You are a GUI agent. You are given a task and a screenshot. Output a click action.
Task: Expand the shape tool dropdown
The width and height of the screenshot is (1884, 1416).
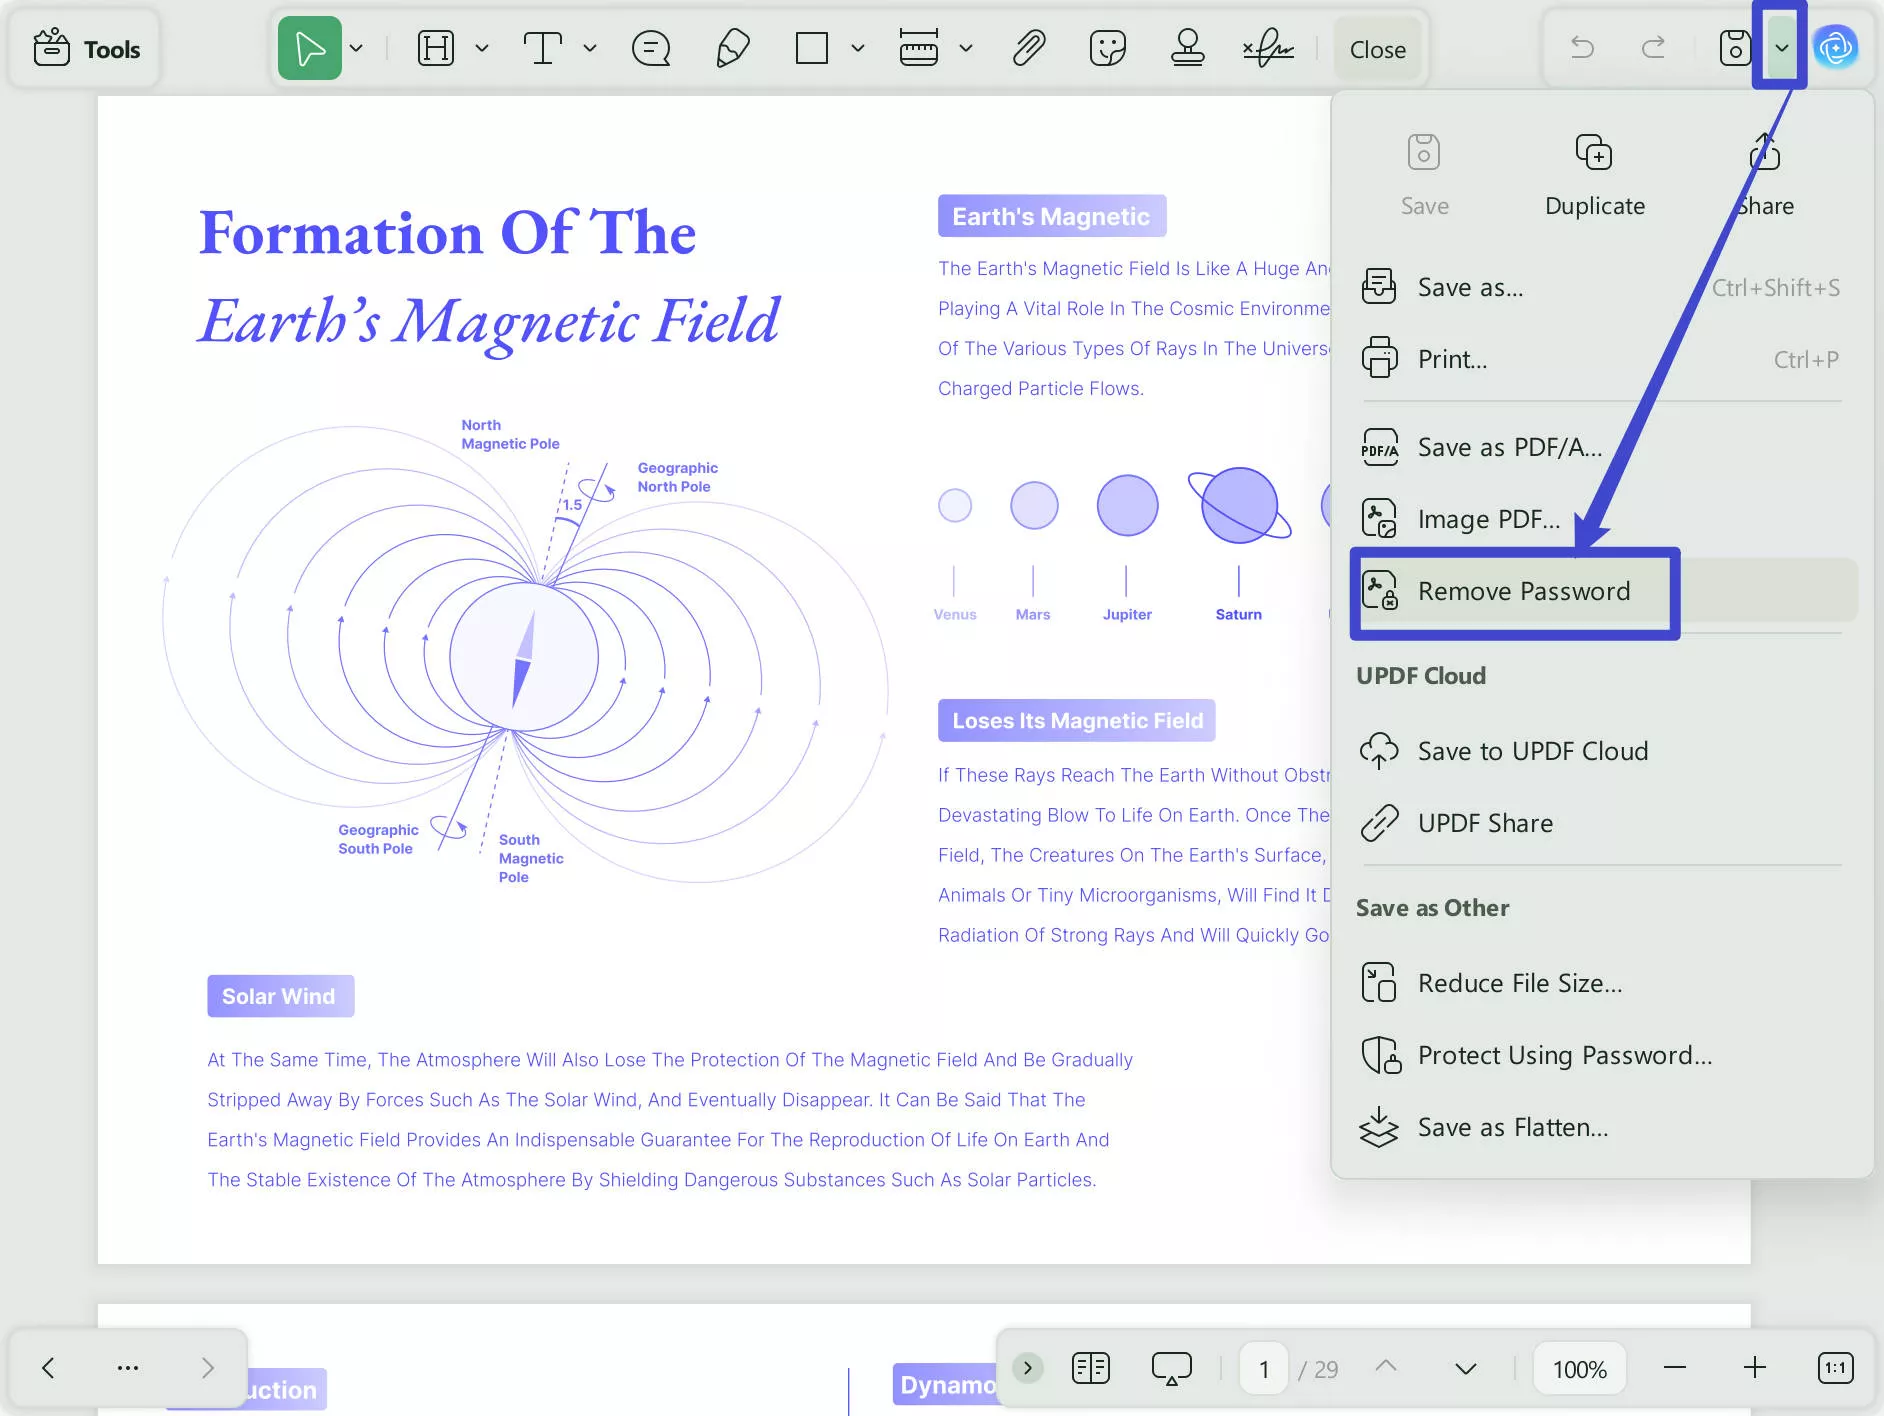855,47
